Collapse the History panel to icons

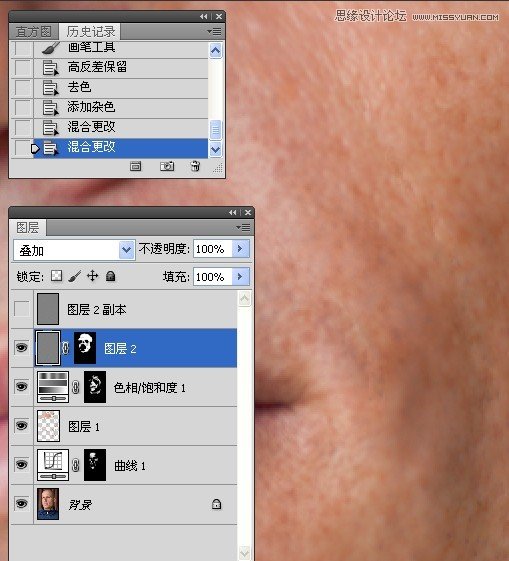[x=204, y=16]
